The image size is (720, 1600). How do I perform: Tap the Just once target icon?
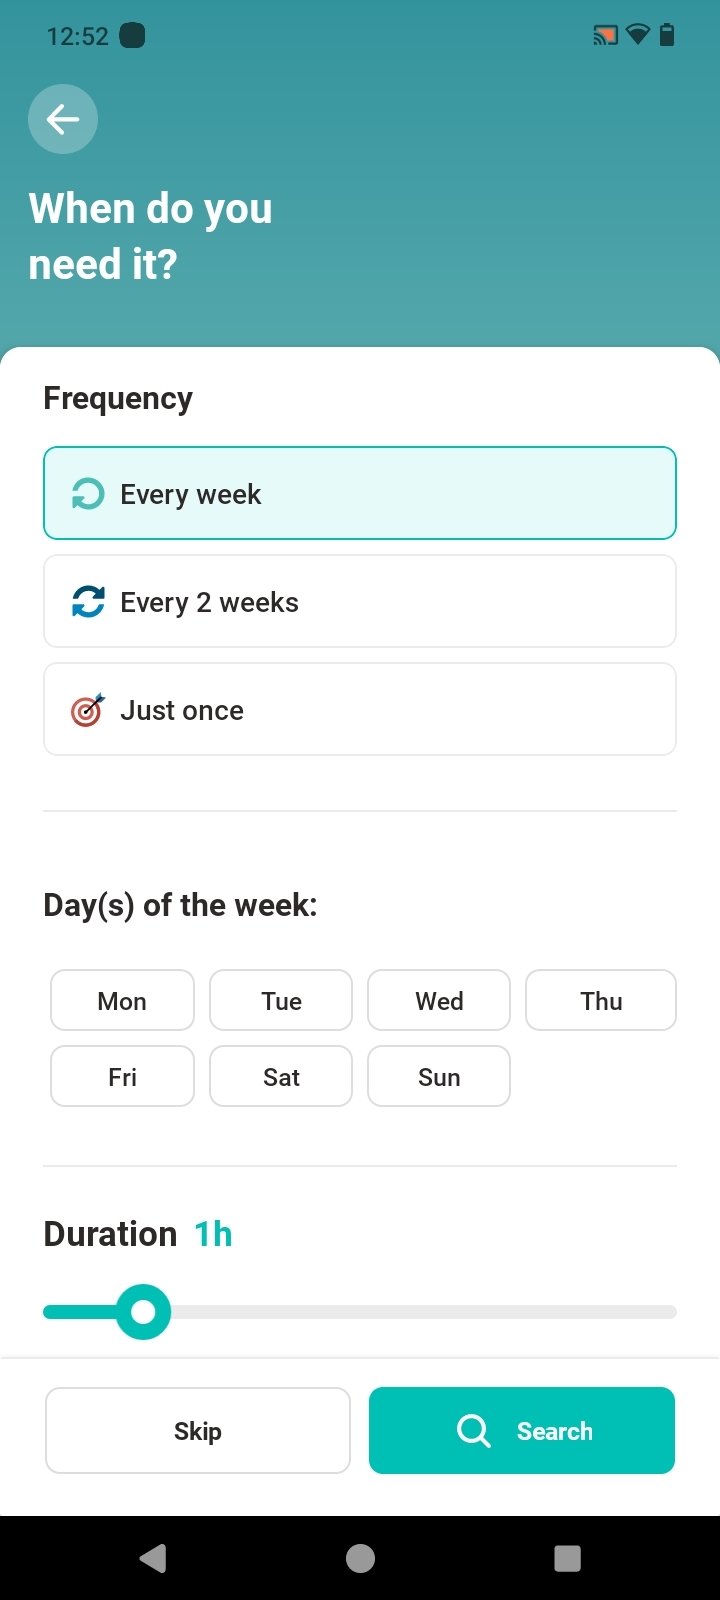(88, 710)
